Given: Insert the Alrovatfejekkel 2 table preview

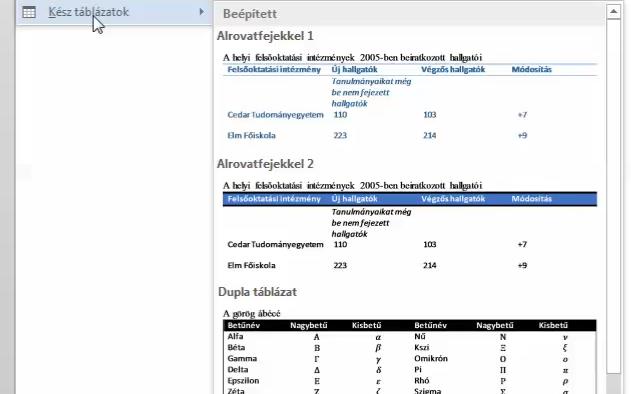Looking at the screenshot, I should pyautogui.click(x=410, y=225).
